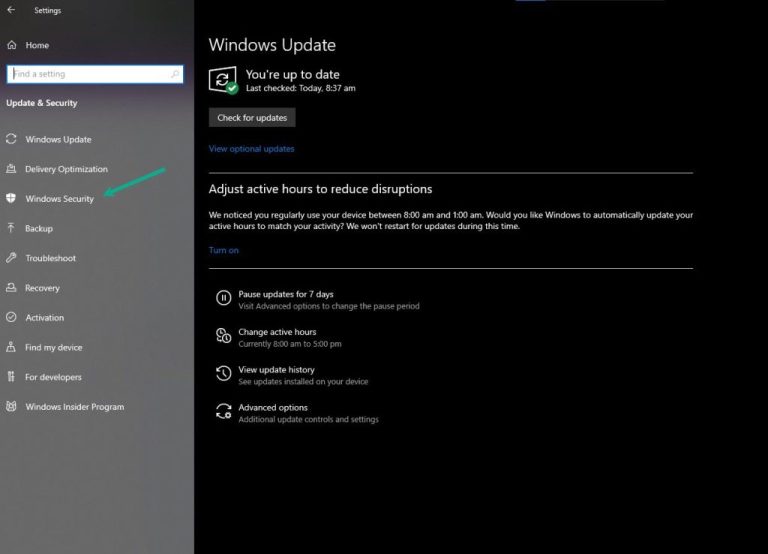The image size is (768, 554).
Task: Click the pause icon beside Pause updates
Action: (x=224, y=298)
